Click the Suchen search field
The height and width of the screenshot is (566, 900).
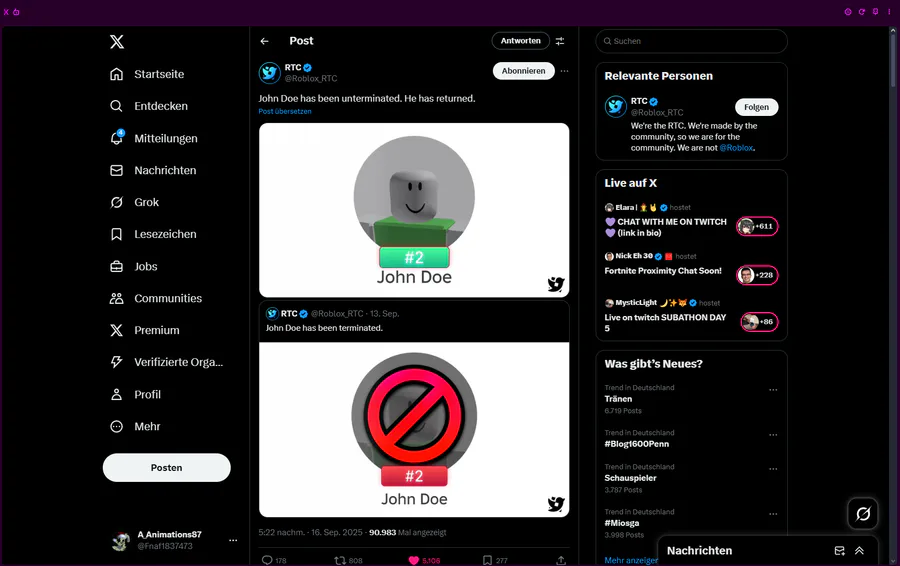coord(692,41)
